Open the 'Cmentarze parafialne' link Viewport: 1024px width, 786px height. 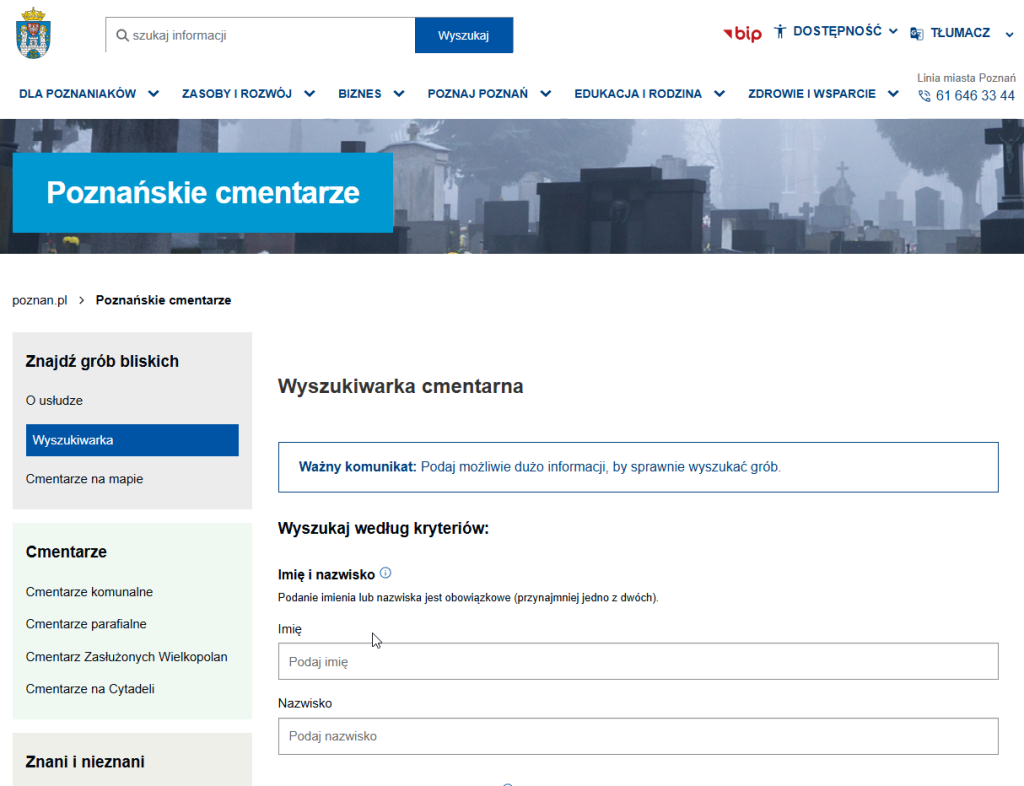(86, 624)
